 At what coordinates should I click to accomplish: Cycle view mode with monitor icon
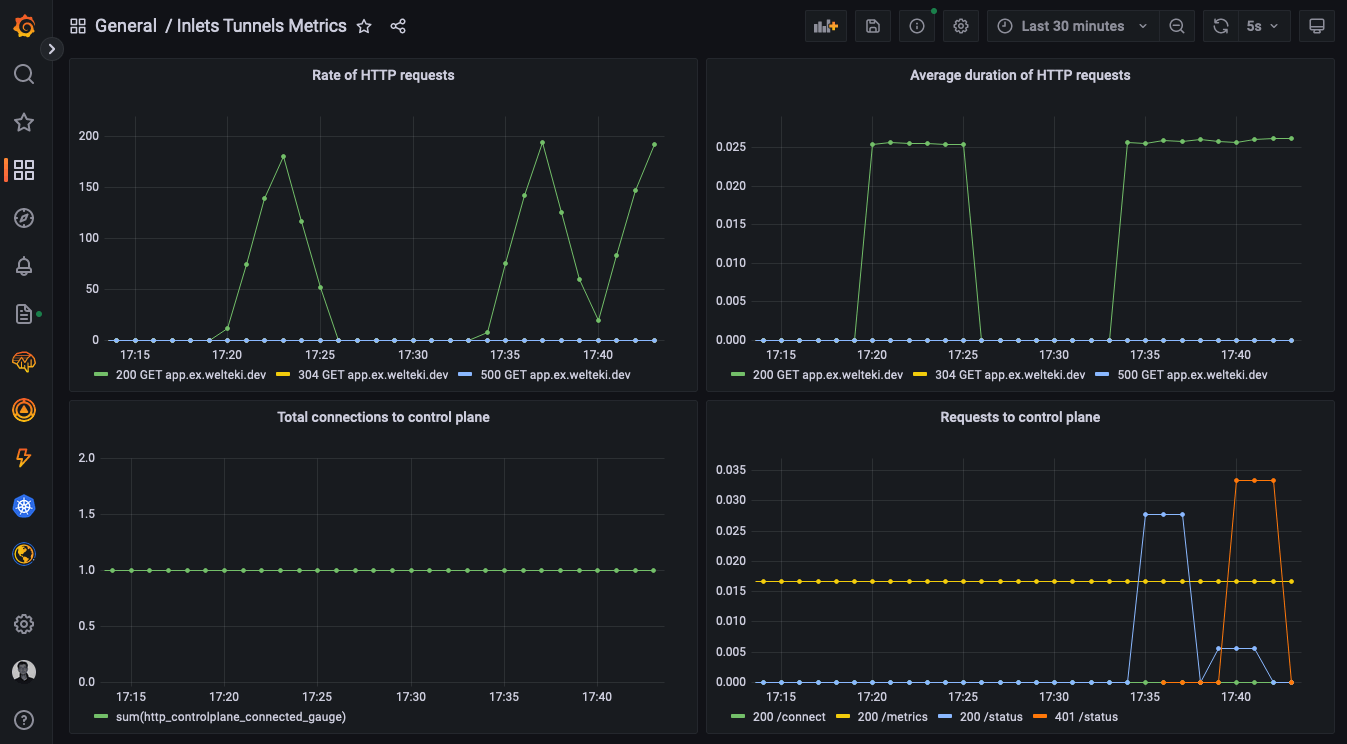click(1317, 26)
